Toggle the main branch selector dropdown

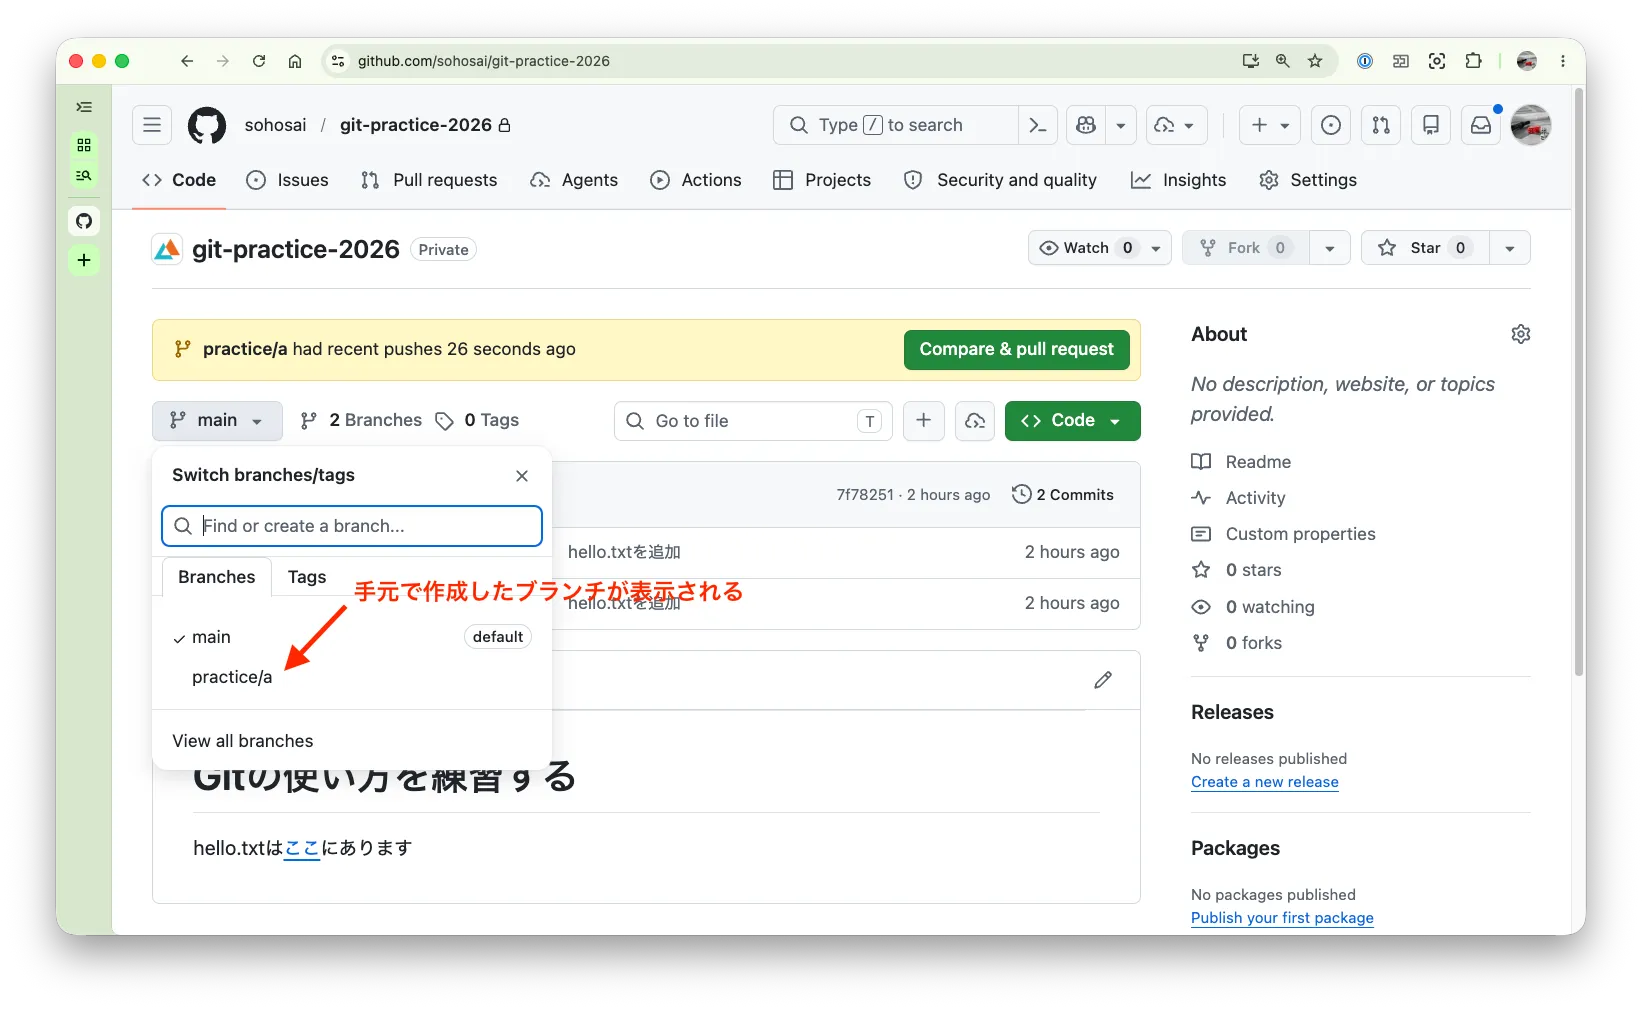pos(217,421)
